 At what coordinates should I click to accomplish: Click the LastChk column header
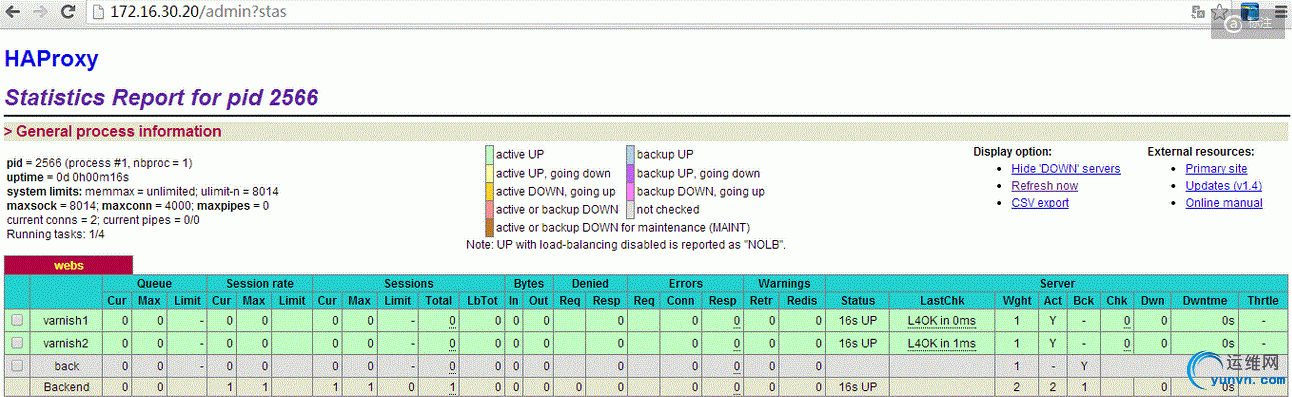click(x=942, y=300)
